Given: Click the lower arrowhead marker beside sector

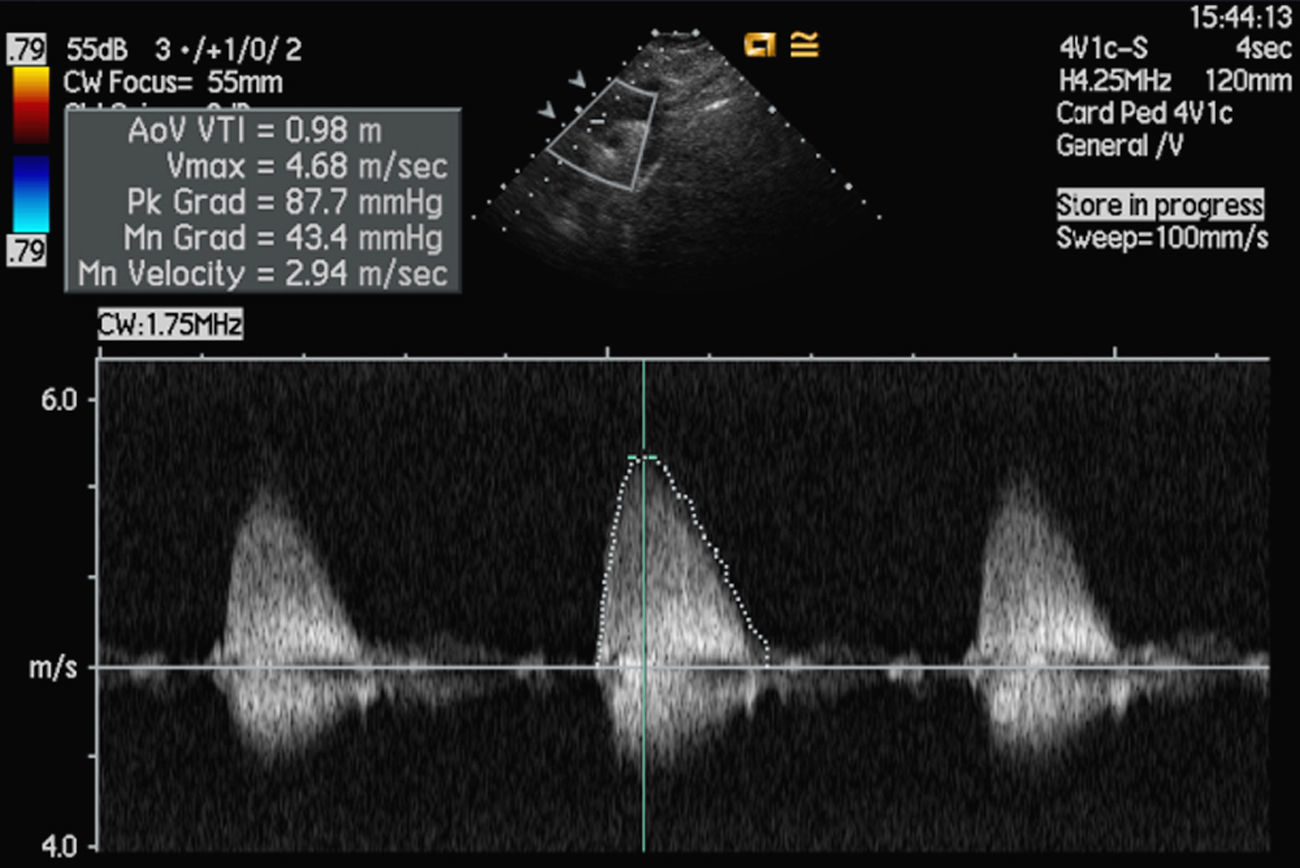Looking at the screenshot, I should click(546, 111).
